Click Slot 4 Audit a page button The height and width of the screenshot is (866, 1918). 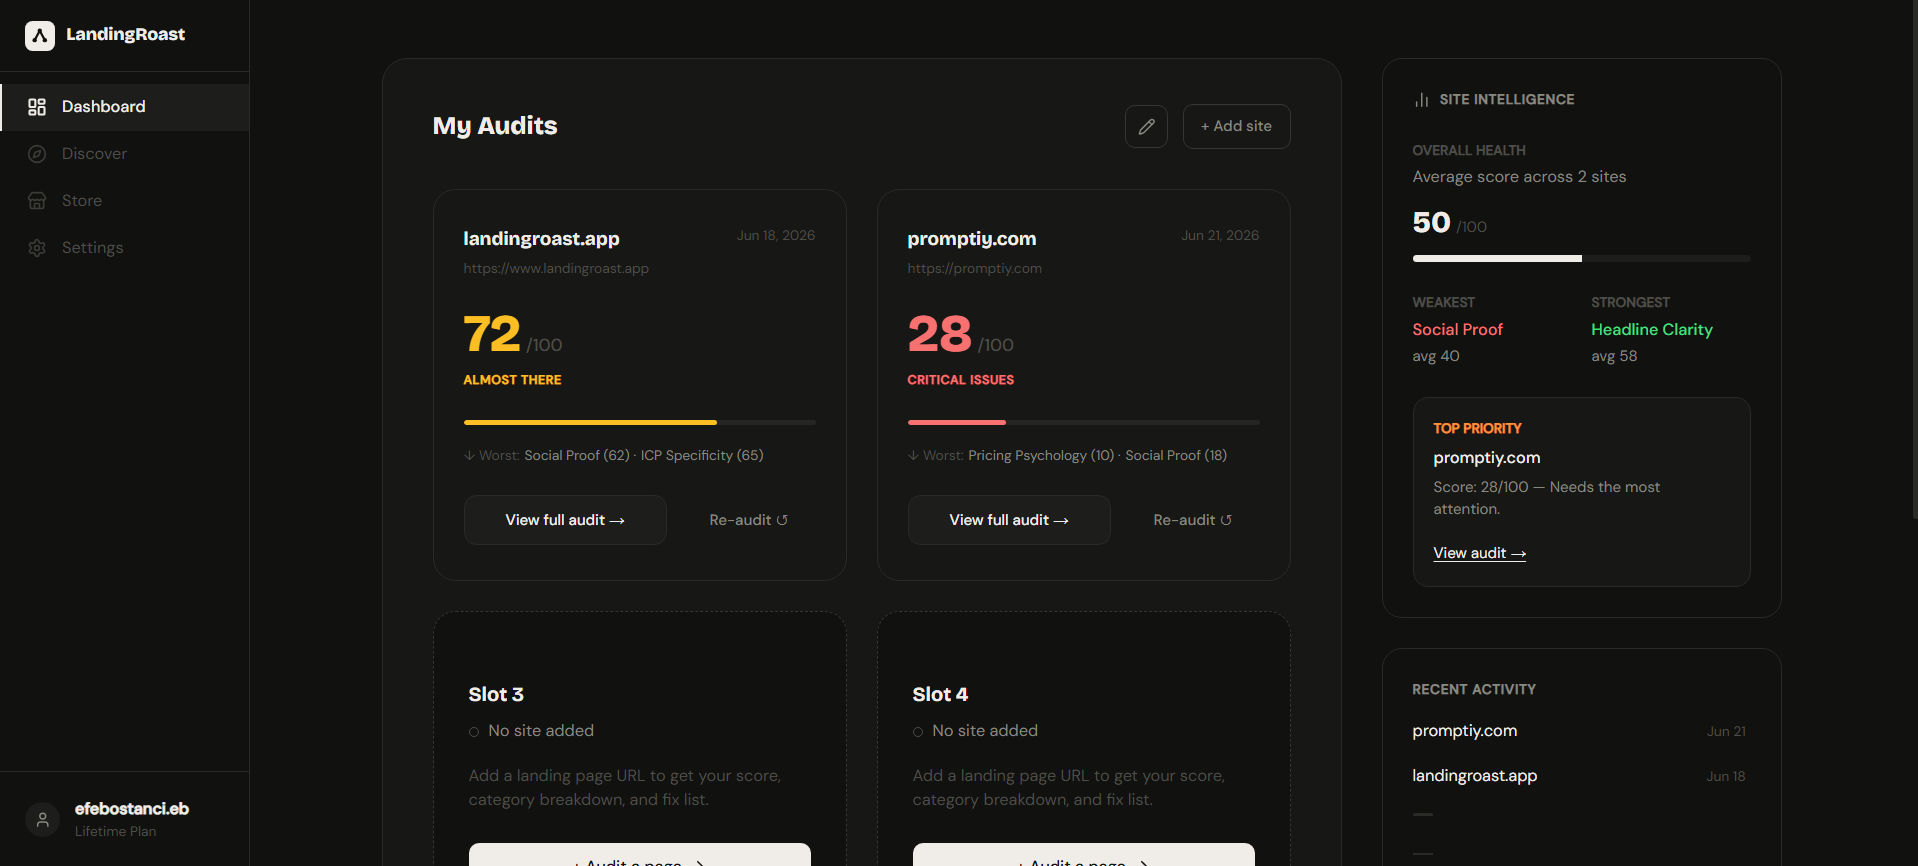pos(1084,856)
